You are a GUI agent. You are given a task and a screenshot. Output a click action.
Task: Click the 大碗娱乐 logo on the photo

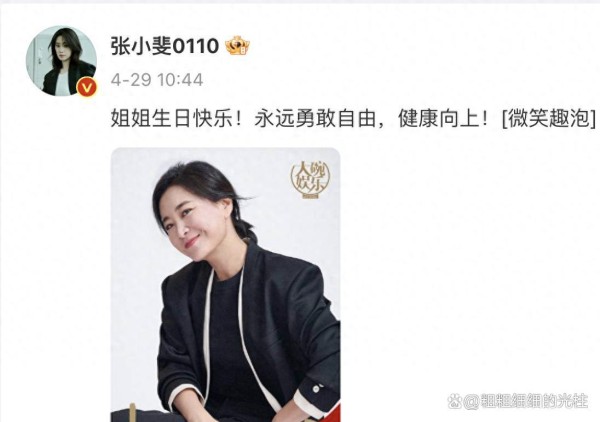310,180
